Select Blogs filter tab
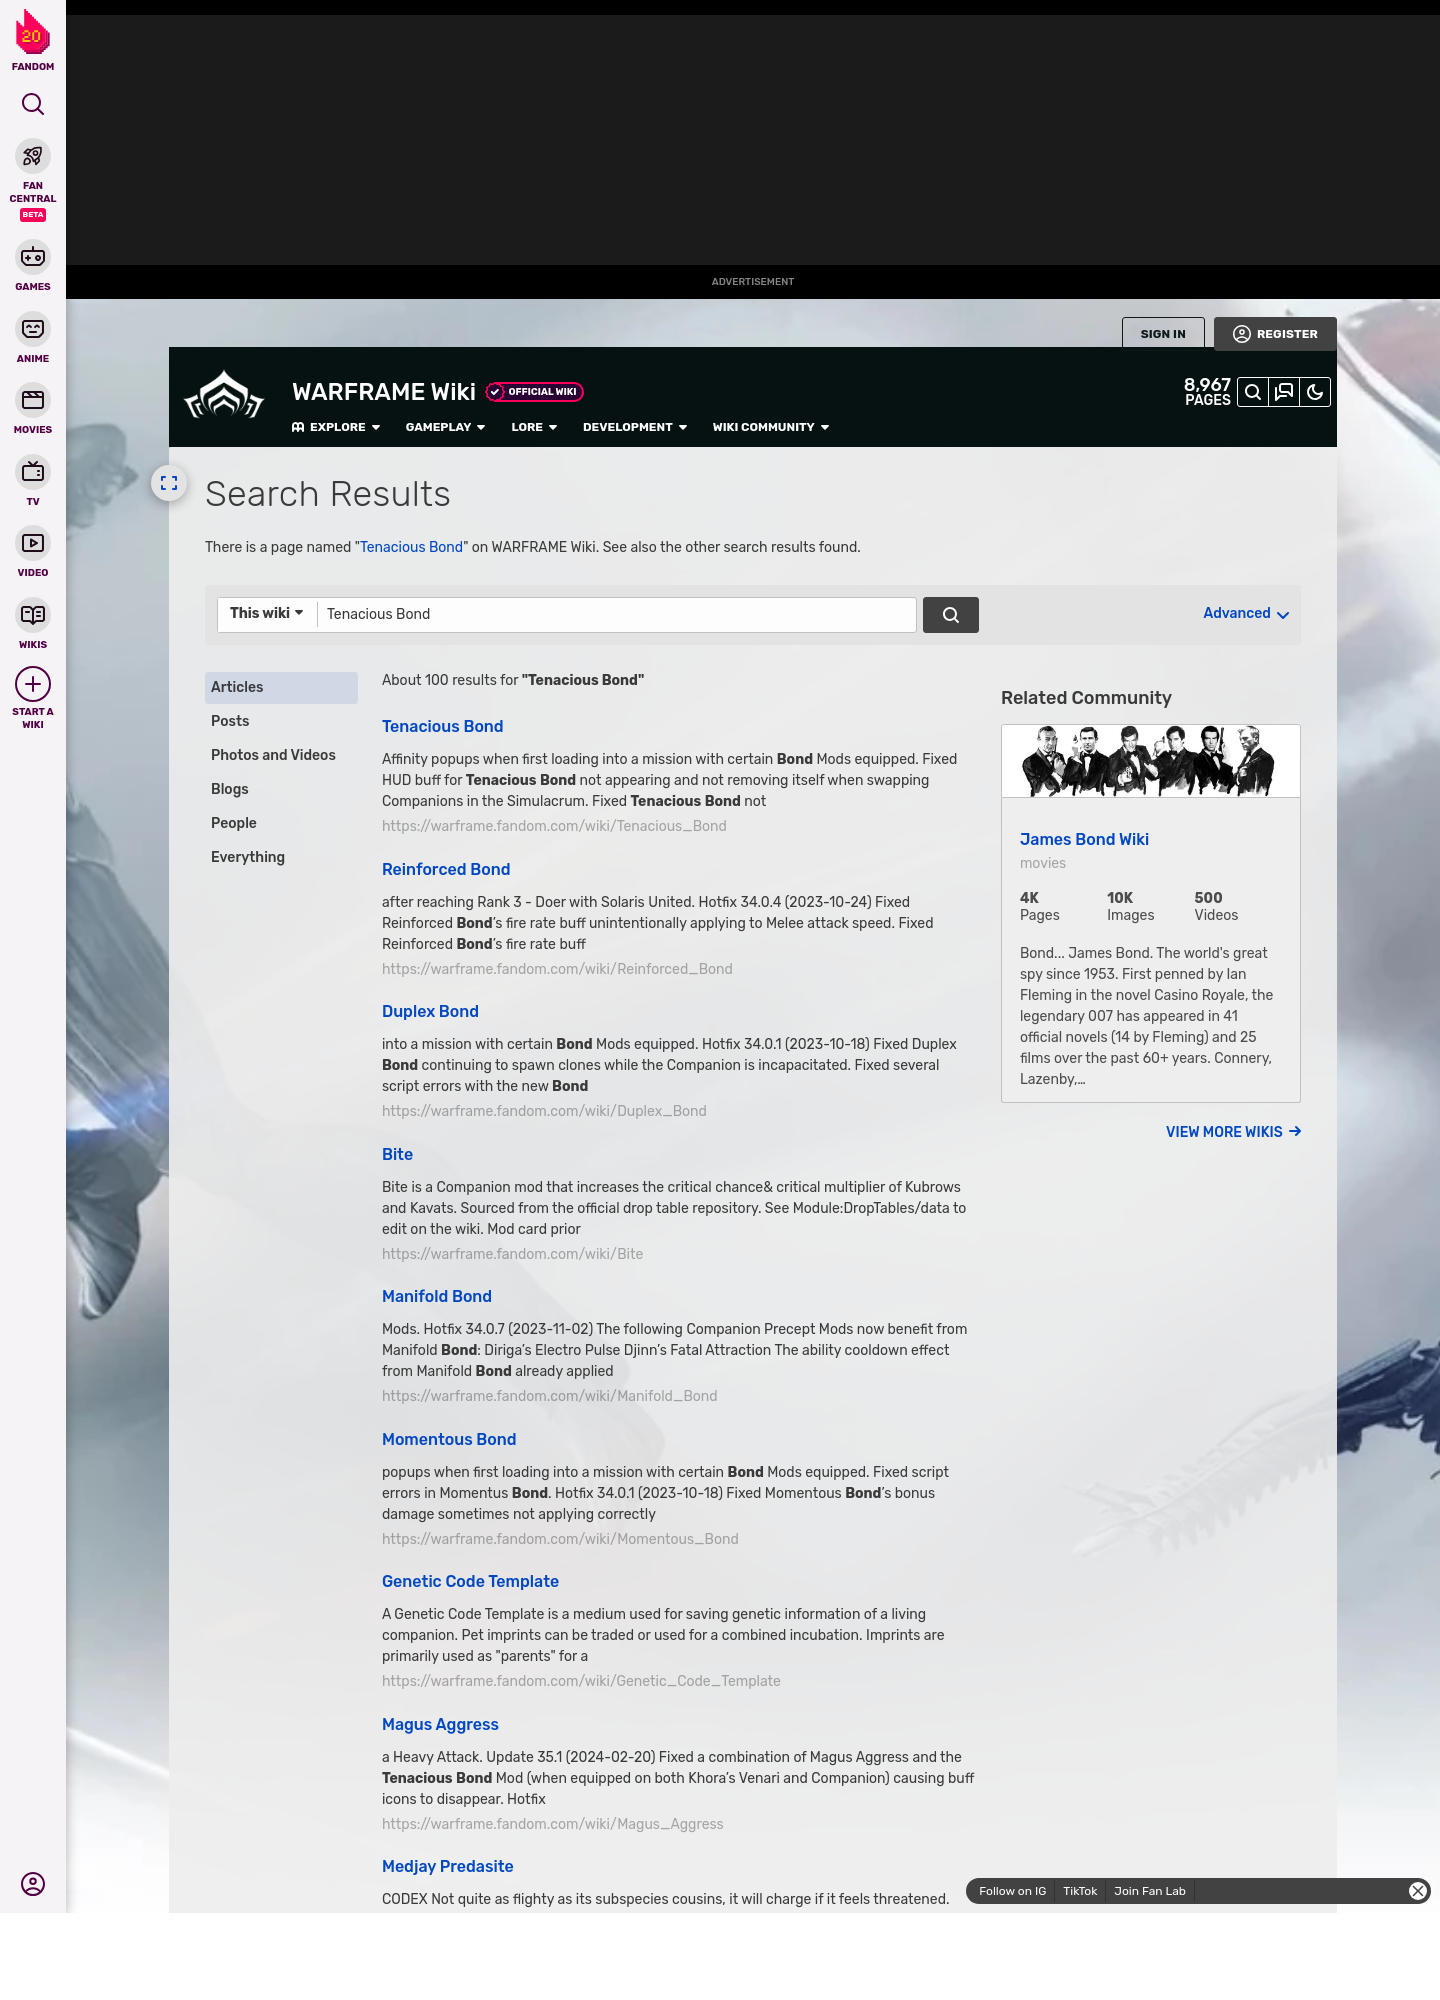Viewport: 1440px width, 2000px height. click(281, 789)
